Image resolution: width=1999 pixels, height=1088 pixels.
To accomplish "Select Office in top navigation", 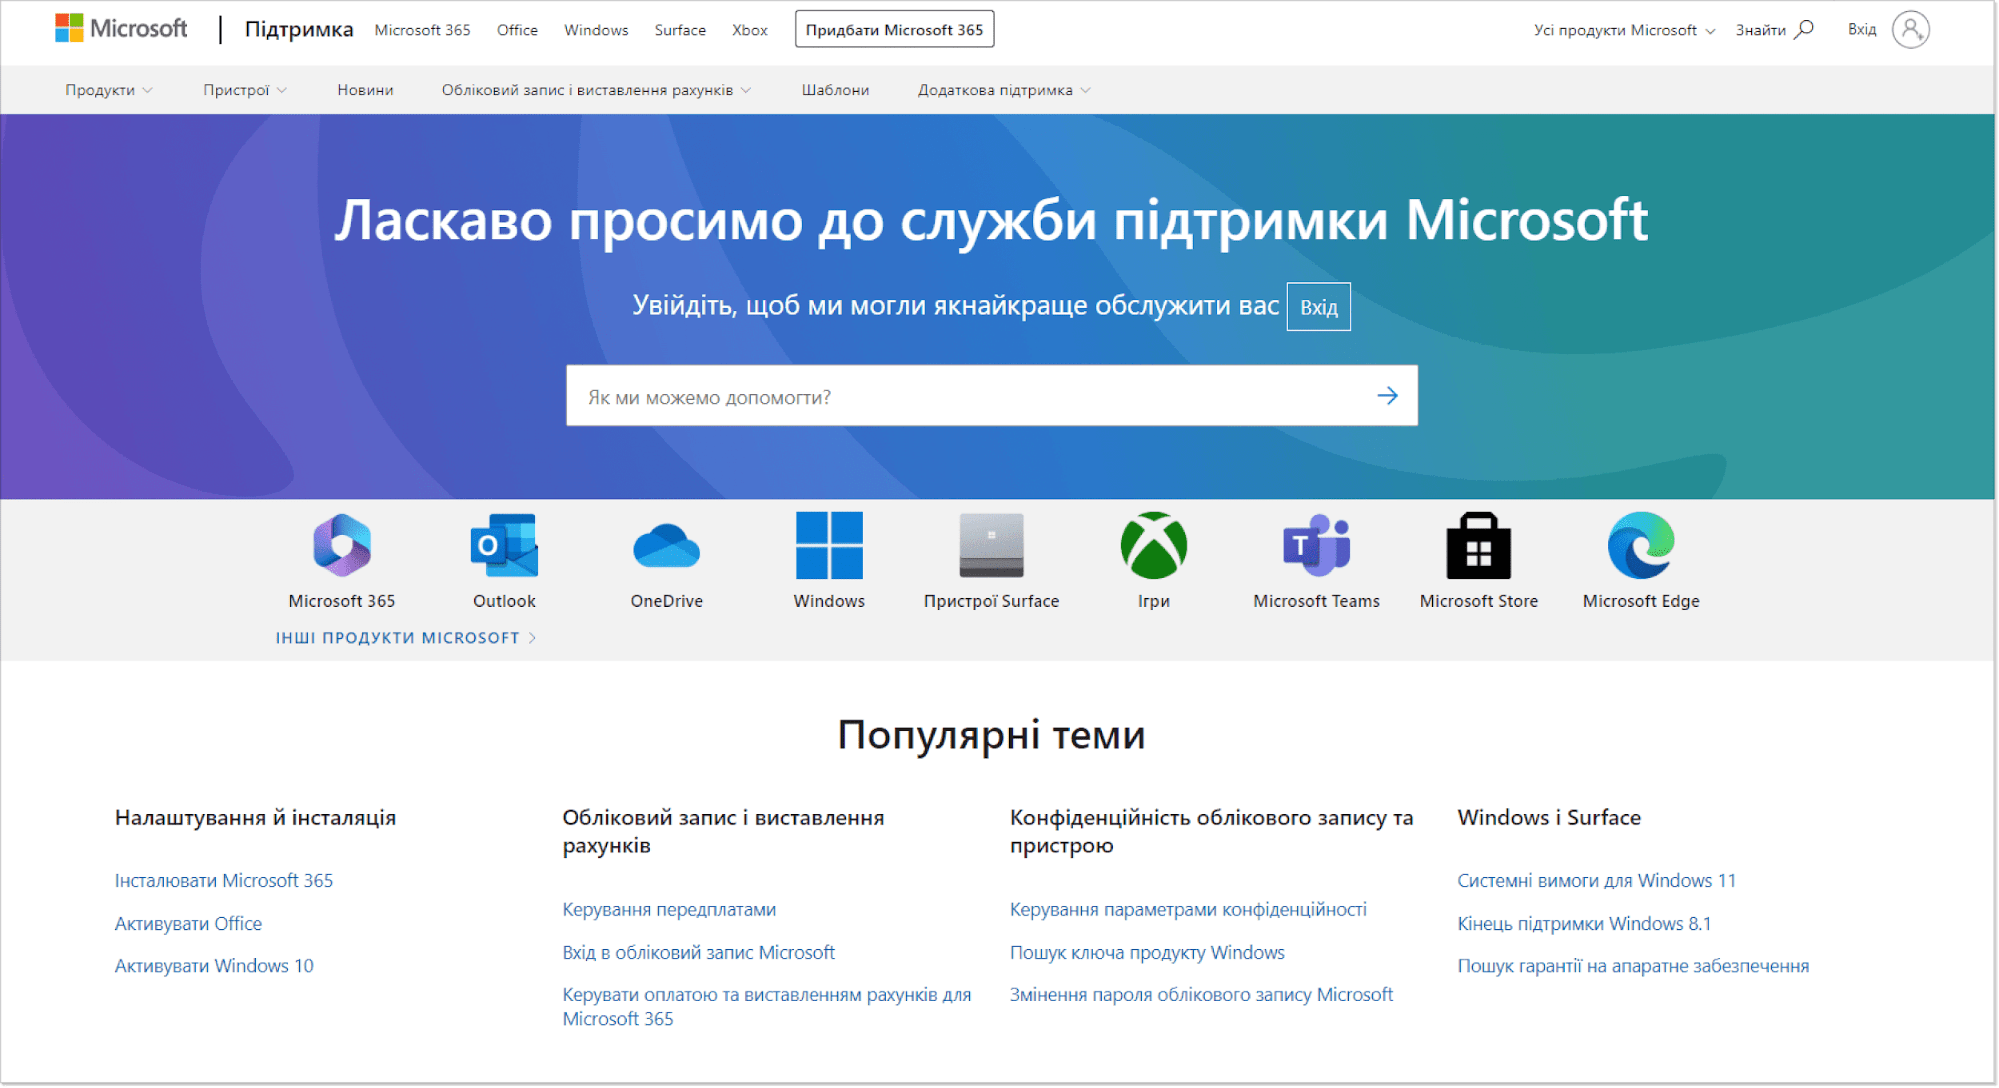I will (517, 30).
